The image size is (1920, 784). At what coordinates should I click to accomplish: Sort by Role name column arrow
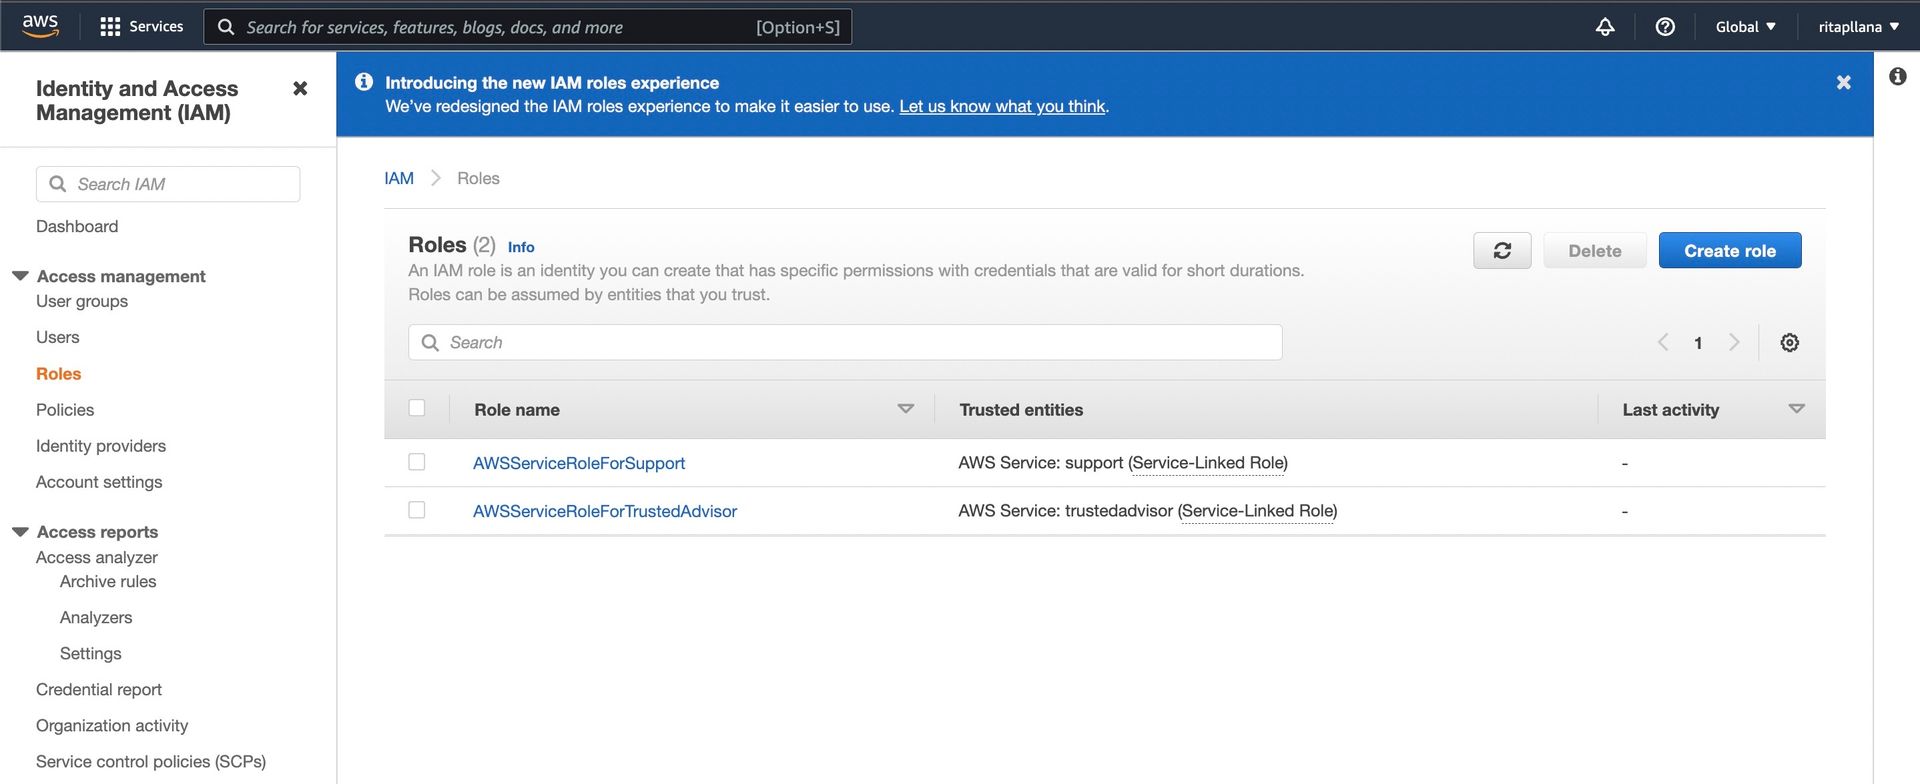tap(906, 409)
